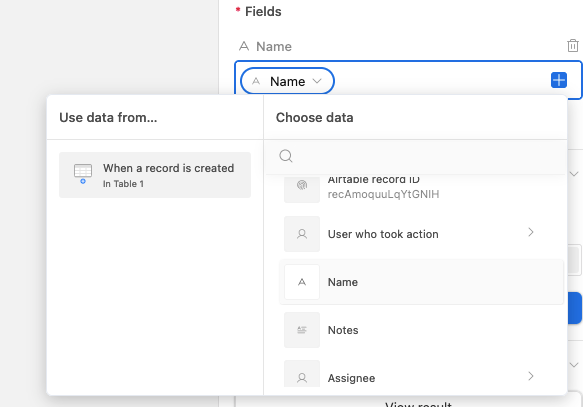Open the Name token dropdown chevron
Viewport: 583px width, 407px height.
(317, 81)
